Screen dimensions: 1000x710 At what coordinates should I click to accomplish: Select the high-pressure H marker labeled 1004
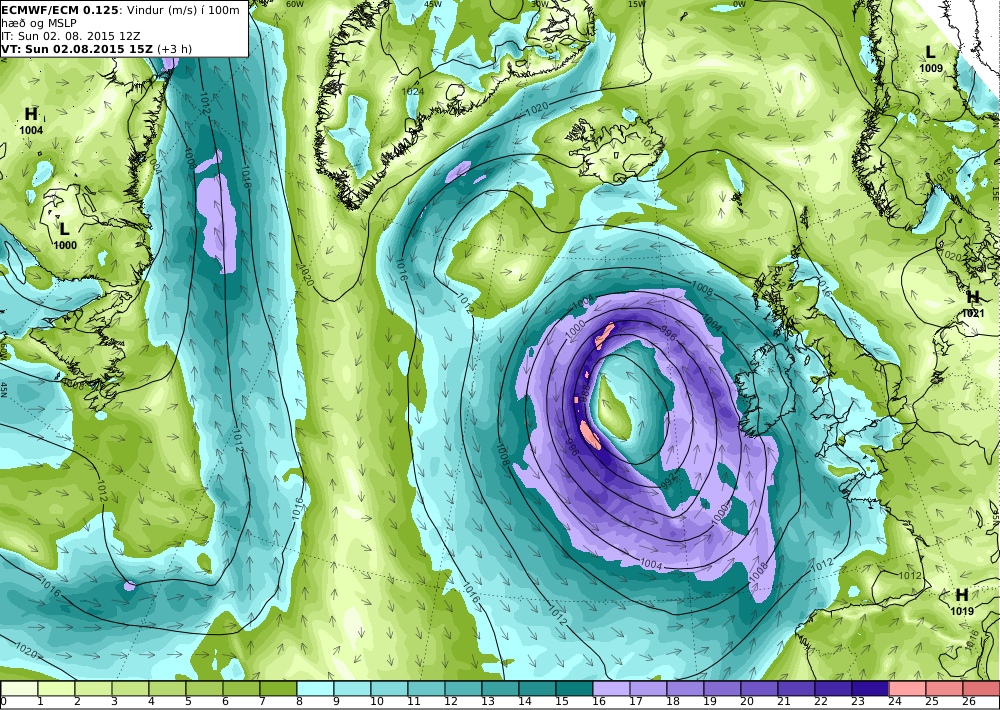(x=31, y=115)
